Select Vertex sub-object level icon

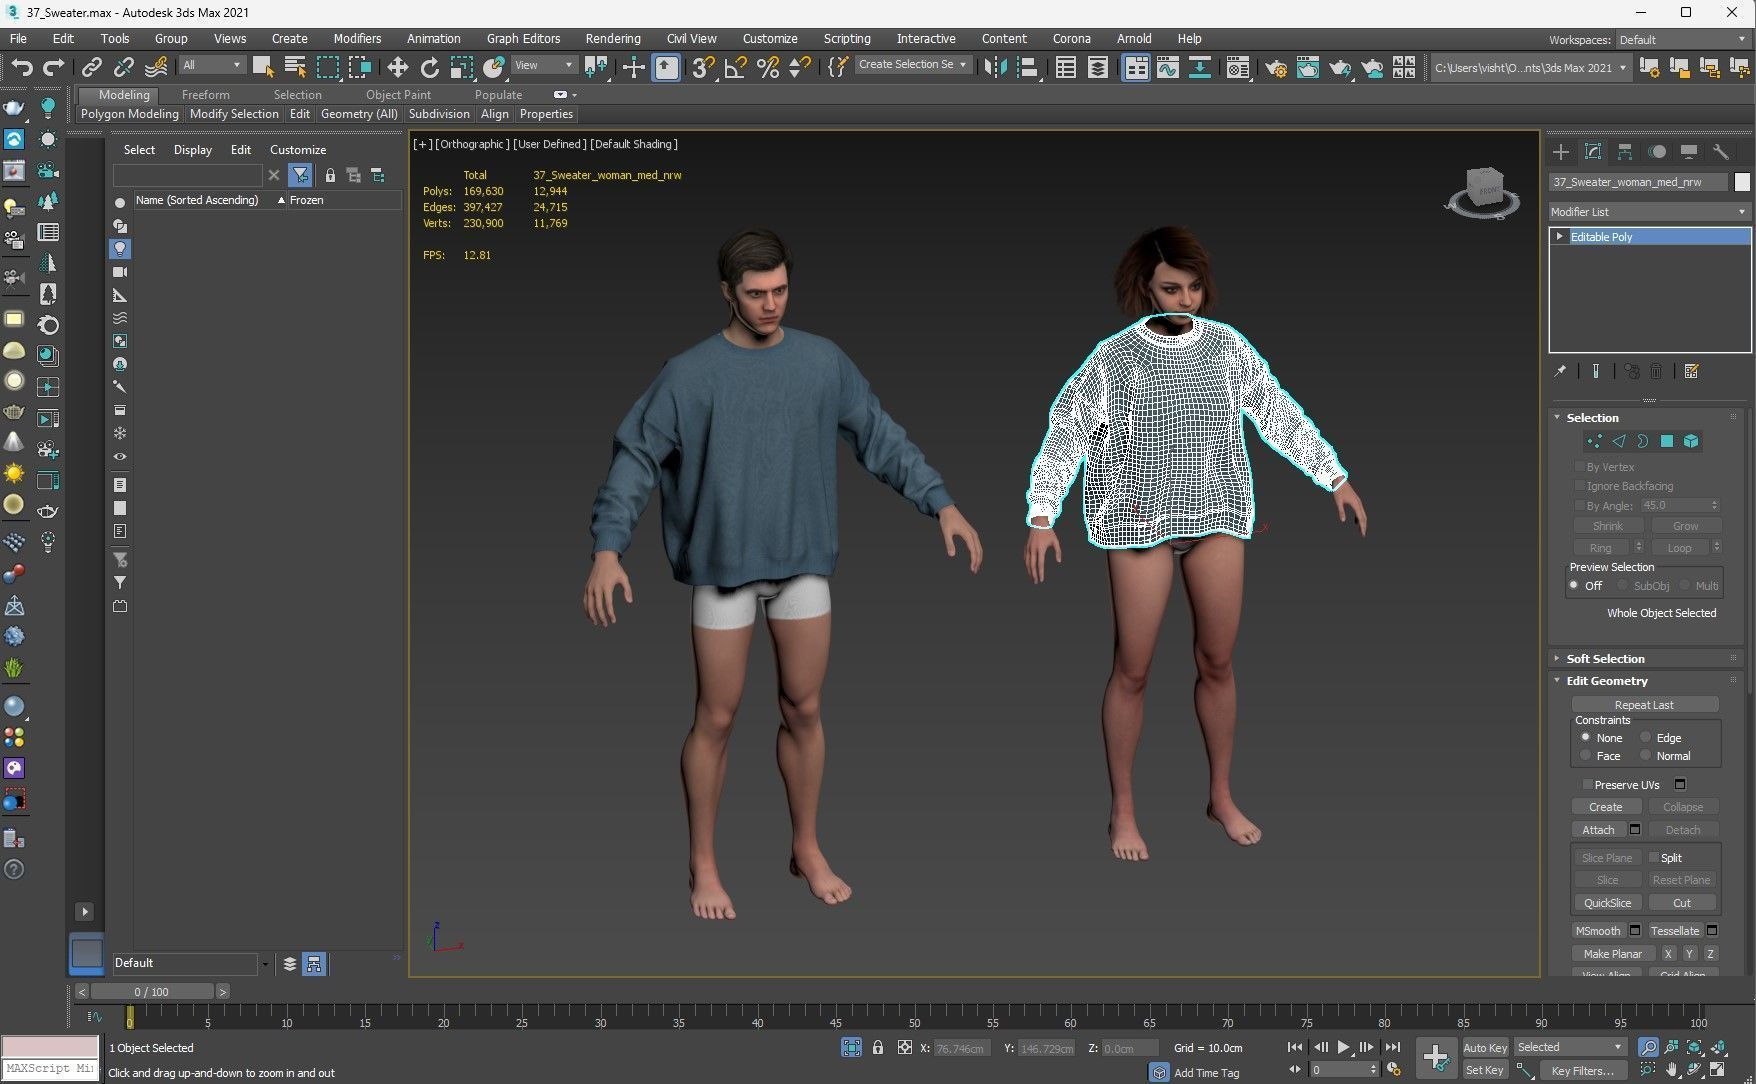[1594, 441]
